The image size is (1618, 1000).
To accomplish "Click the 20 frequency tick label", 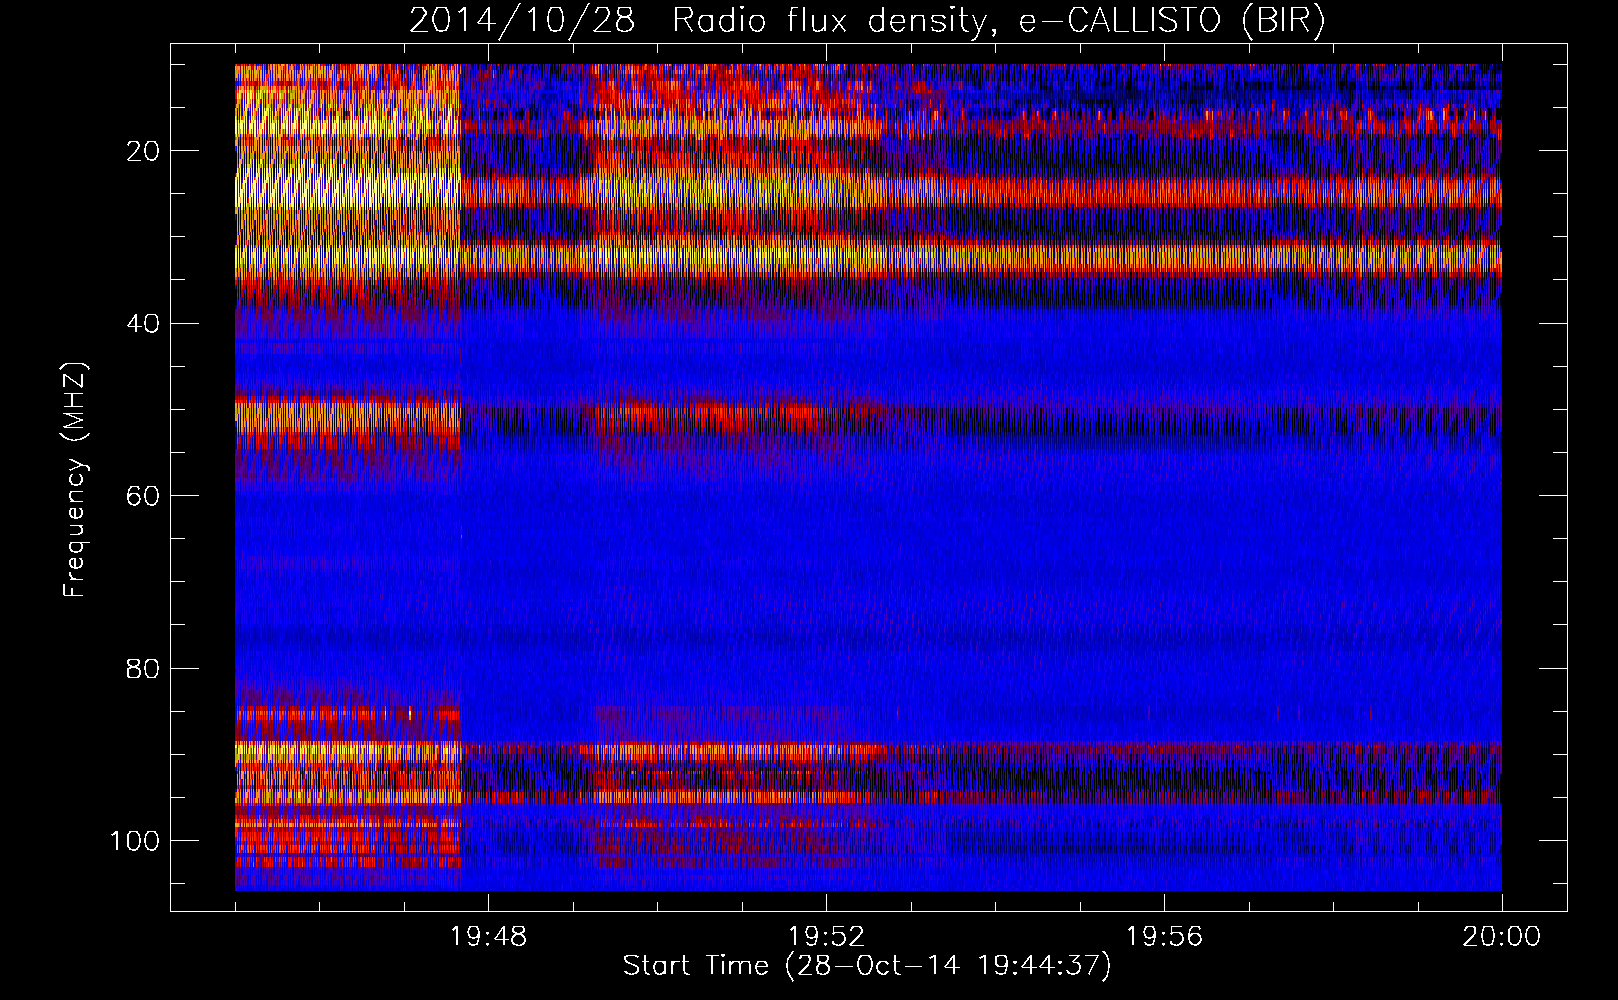I will pos(143,151).
